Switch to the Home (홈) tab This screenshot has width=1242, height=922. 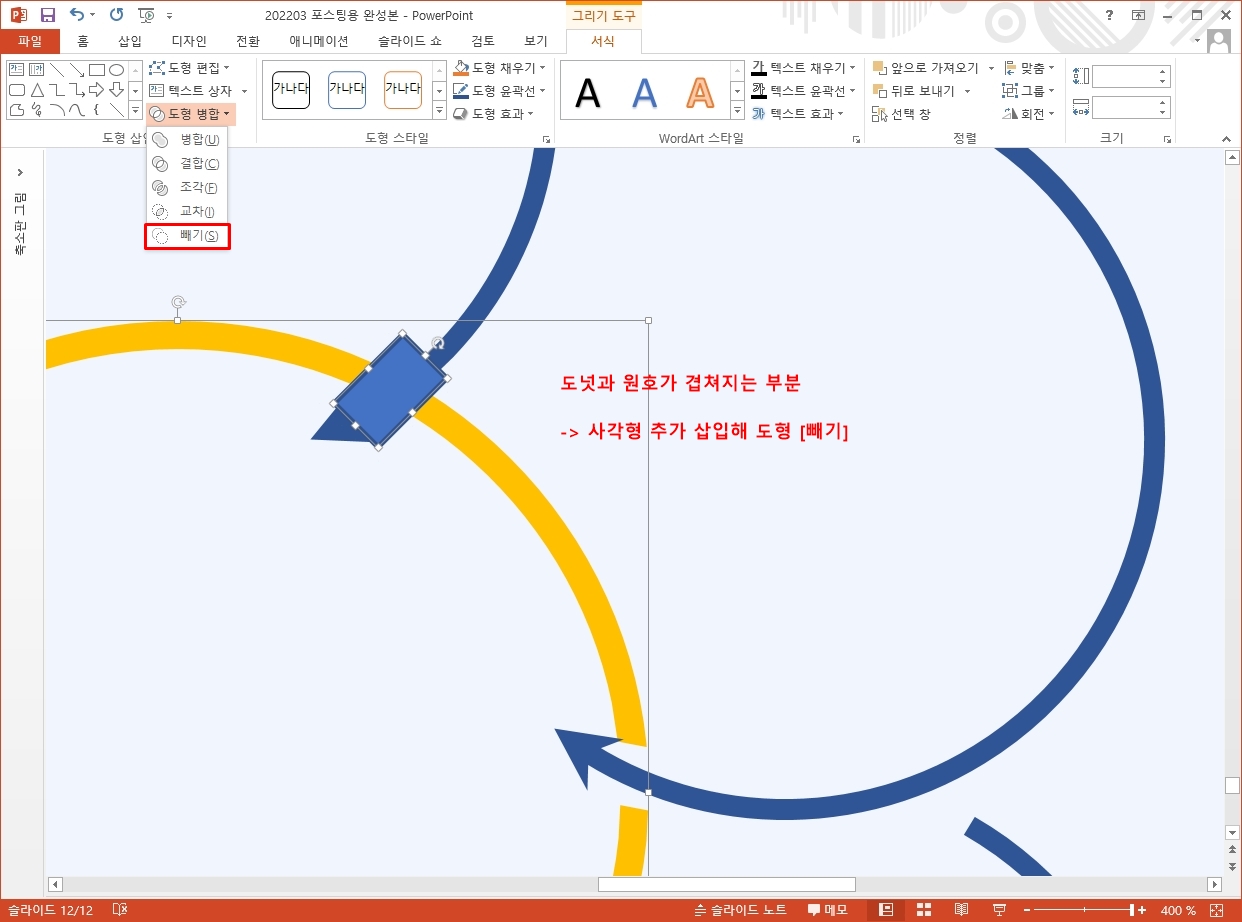(x=83, y=41)
